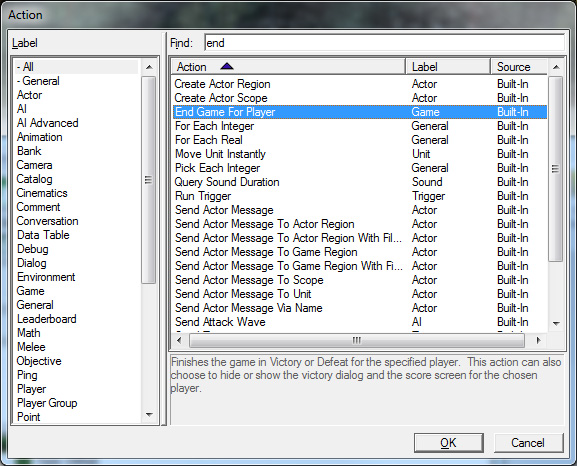
Task: Sort by the Source column header
Action: click(x=519, y=67)
